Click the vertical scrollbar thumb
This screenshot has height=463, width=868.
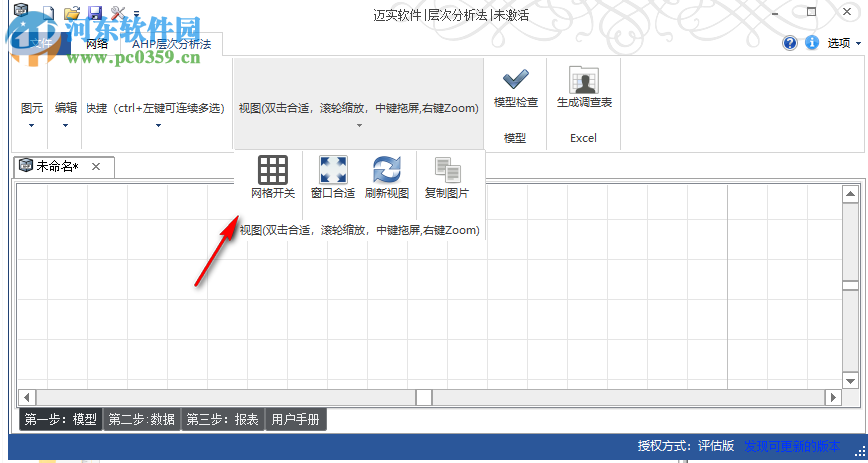(850, 285)
